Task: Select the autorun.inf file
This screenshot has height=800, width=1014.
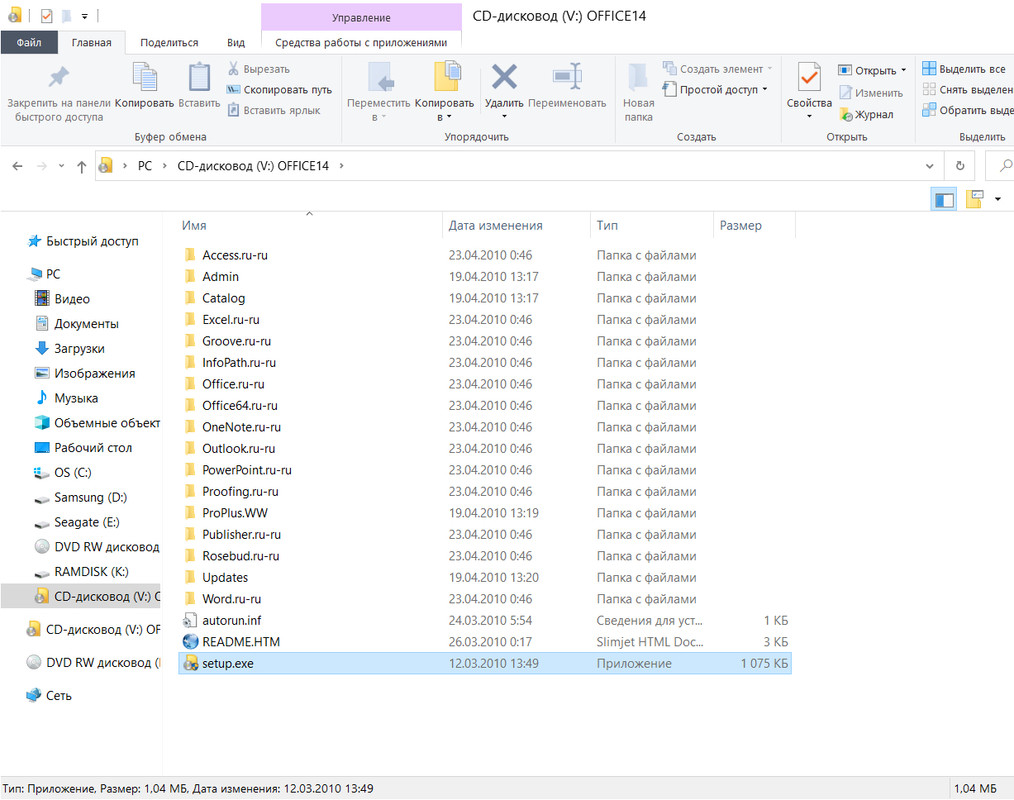Action: (x=484, y=621)
